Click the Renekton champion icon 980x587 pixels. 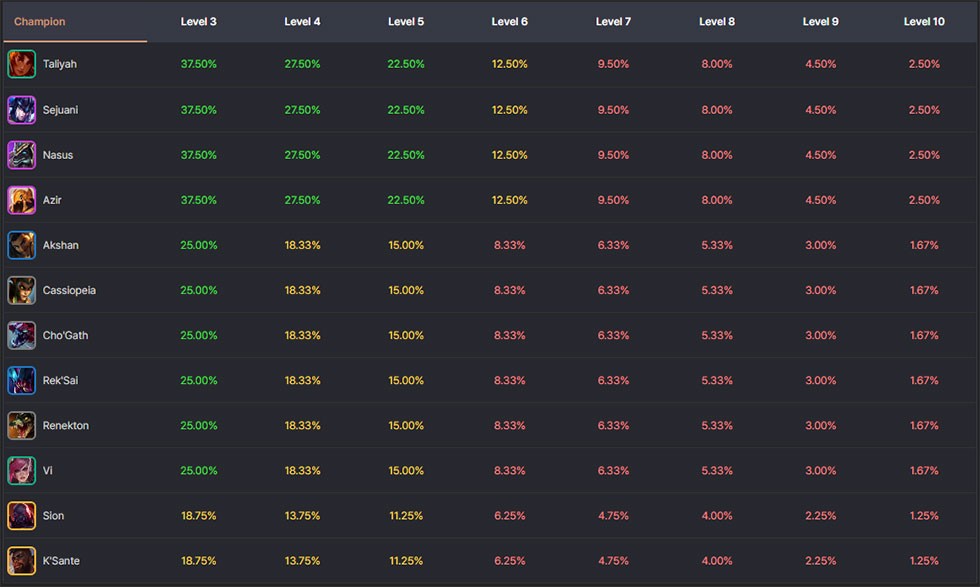point(21,425)
